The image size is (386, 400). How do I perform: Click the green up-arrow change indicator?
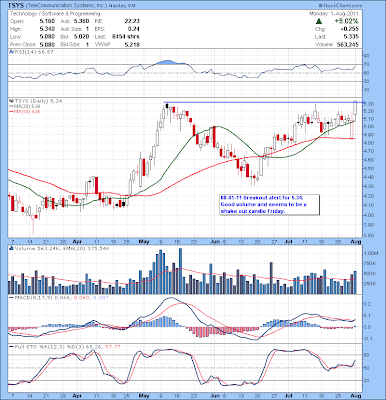pyautogui.click(x=319, y=21)
